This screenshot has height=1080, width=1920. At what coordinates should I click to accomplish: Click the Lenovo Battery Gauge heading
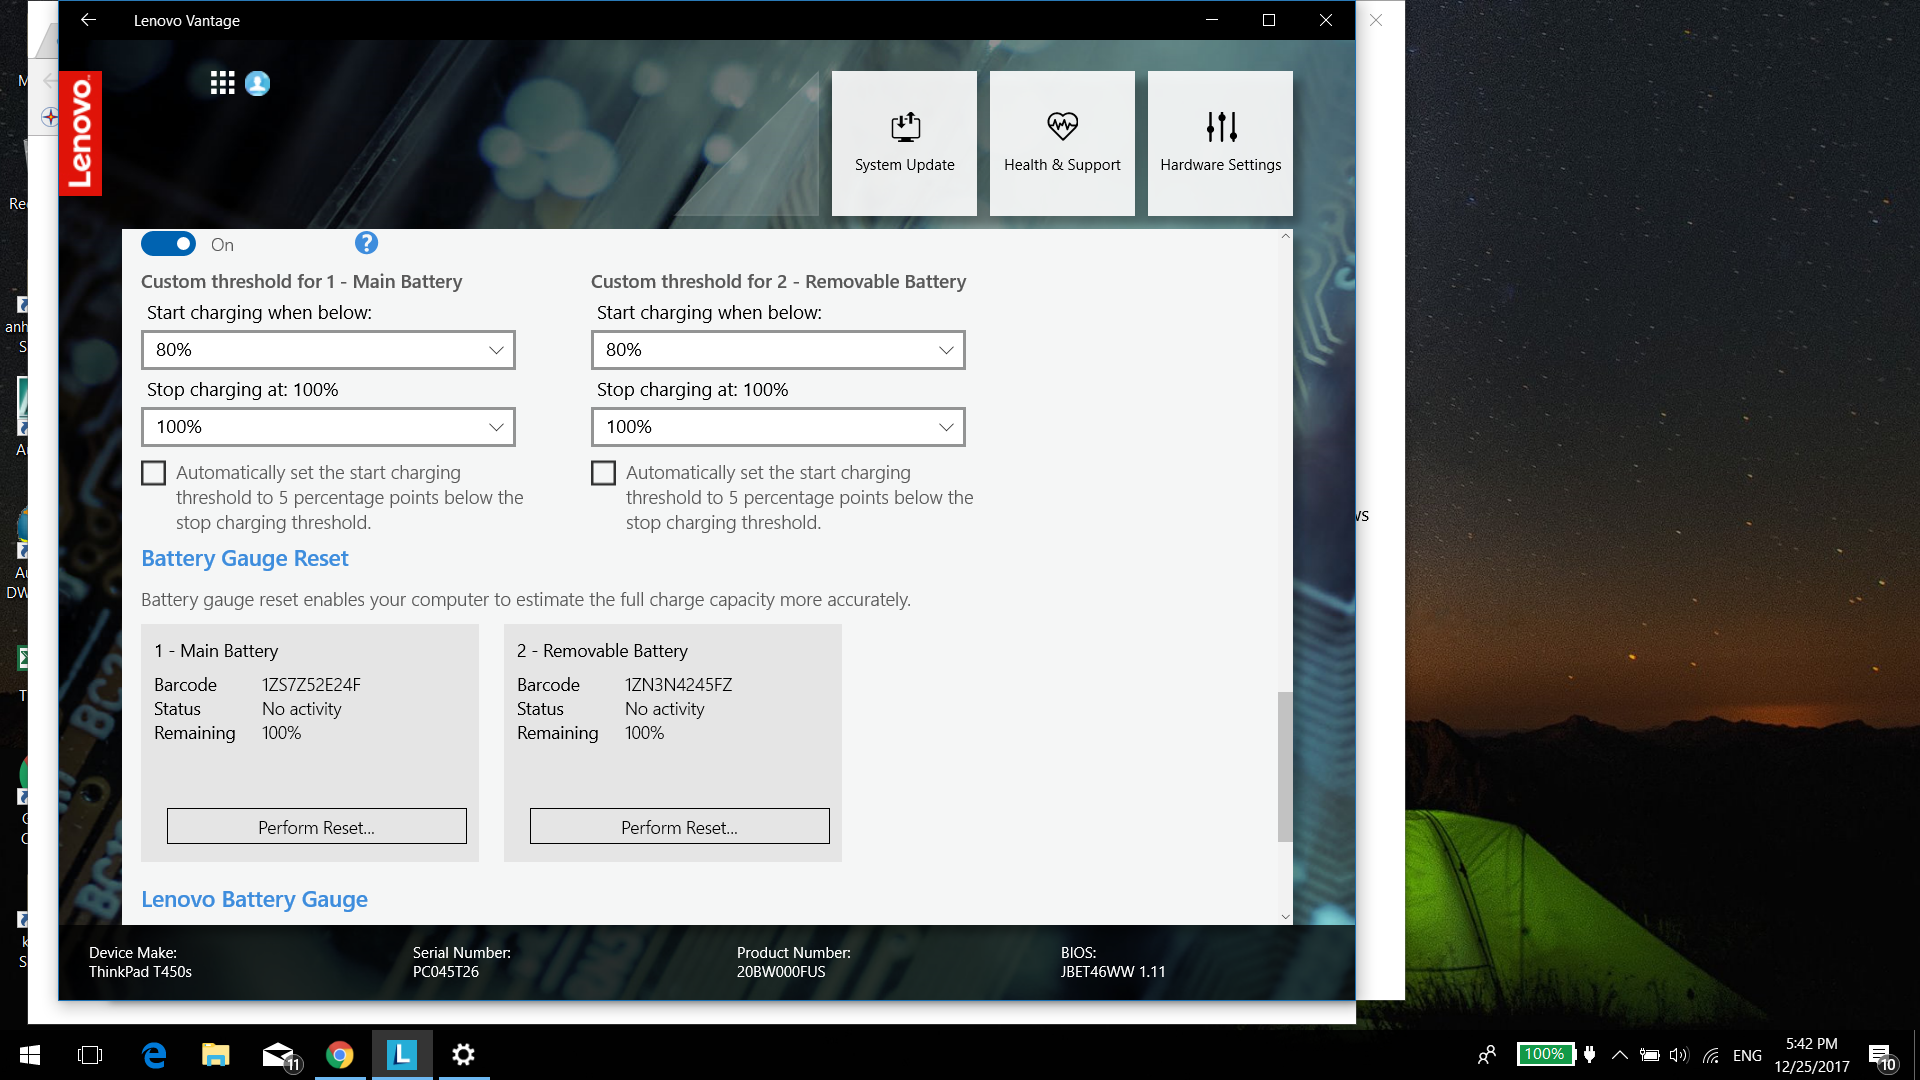tap(254, 899)
